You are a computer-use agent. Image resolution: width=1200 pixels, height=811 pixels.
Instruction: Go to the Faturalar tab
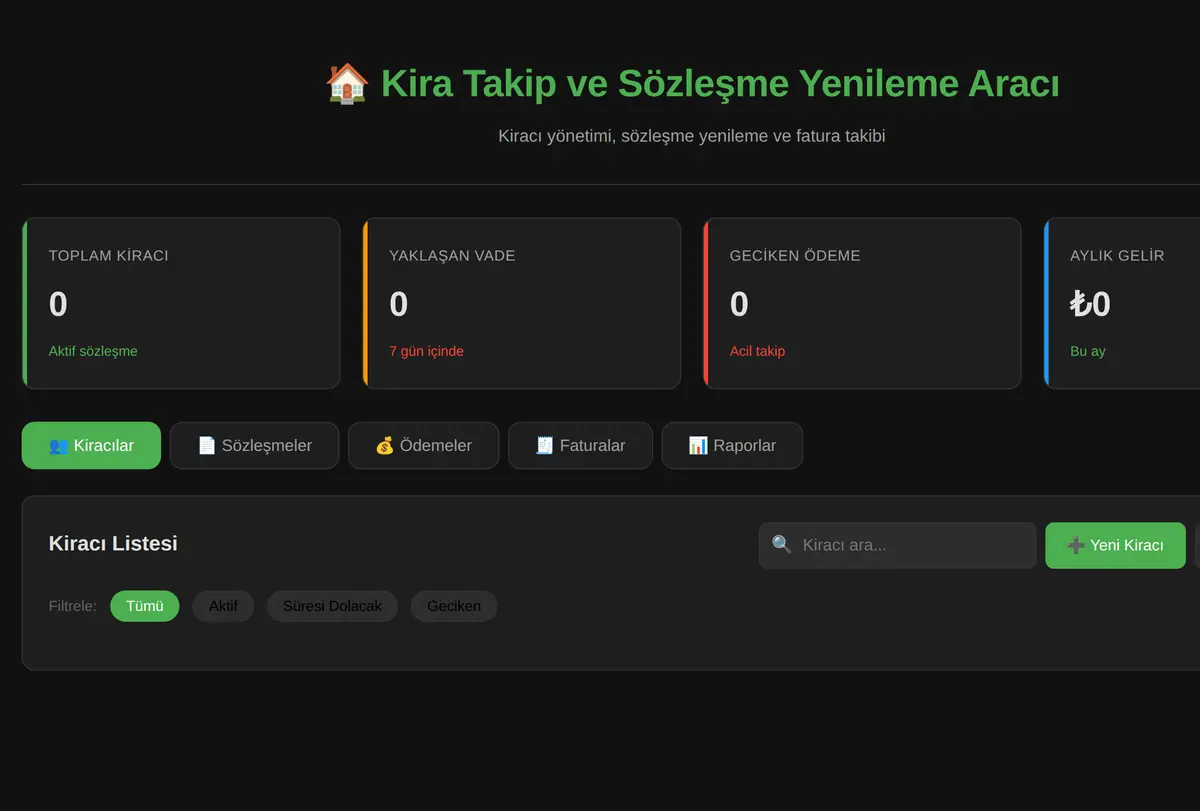[x=580, y=445]
